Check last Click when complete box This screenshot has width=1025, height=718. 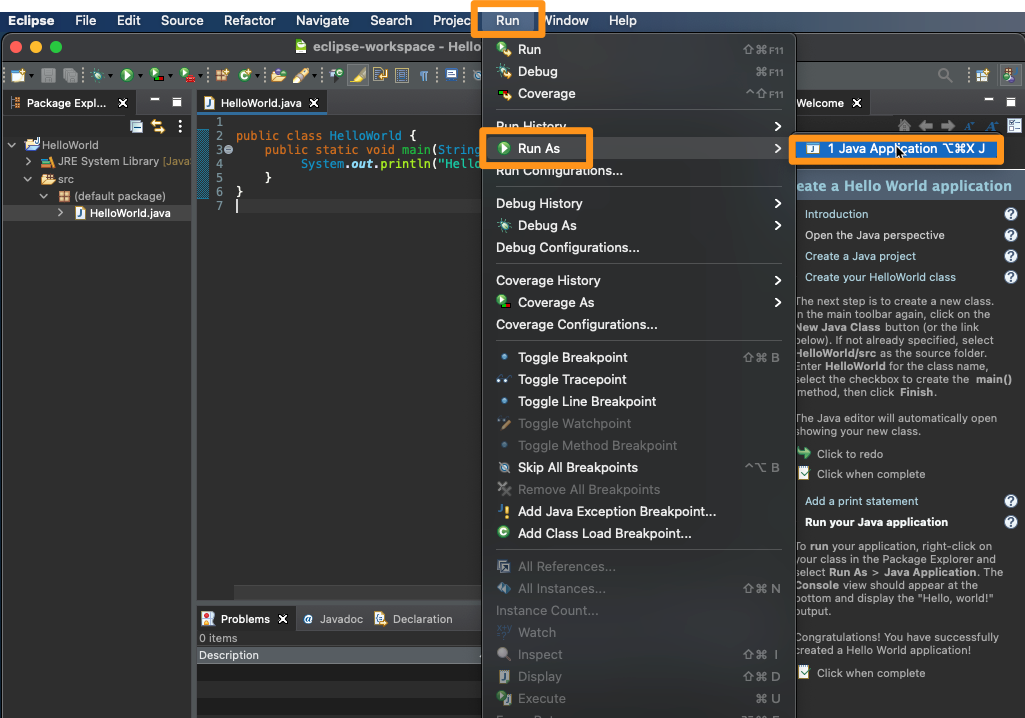804,673
